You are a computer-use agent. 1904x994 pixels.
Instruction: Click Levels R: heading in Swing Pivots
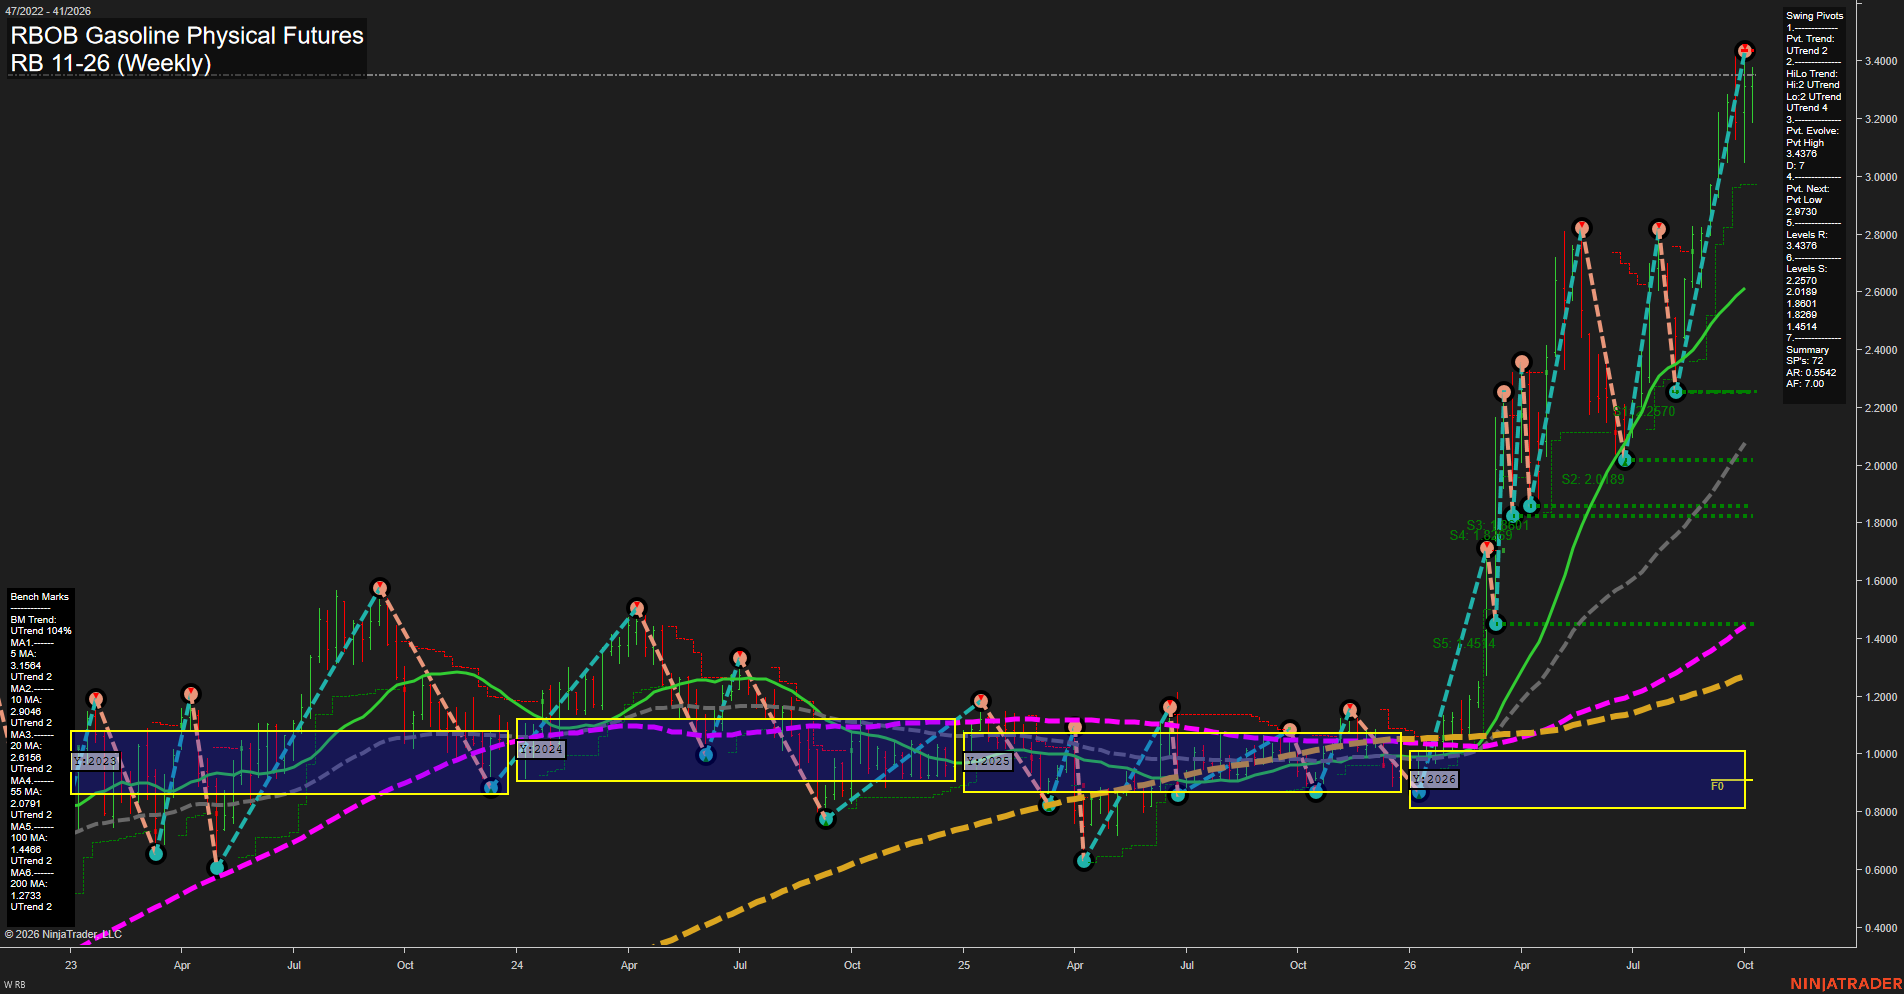1806,235
